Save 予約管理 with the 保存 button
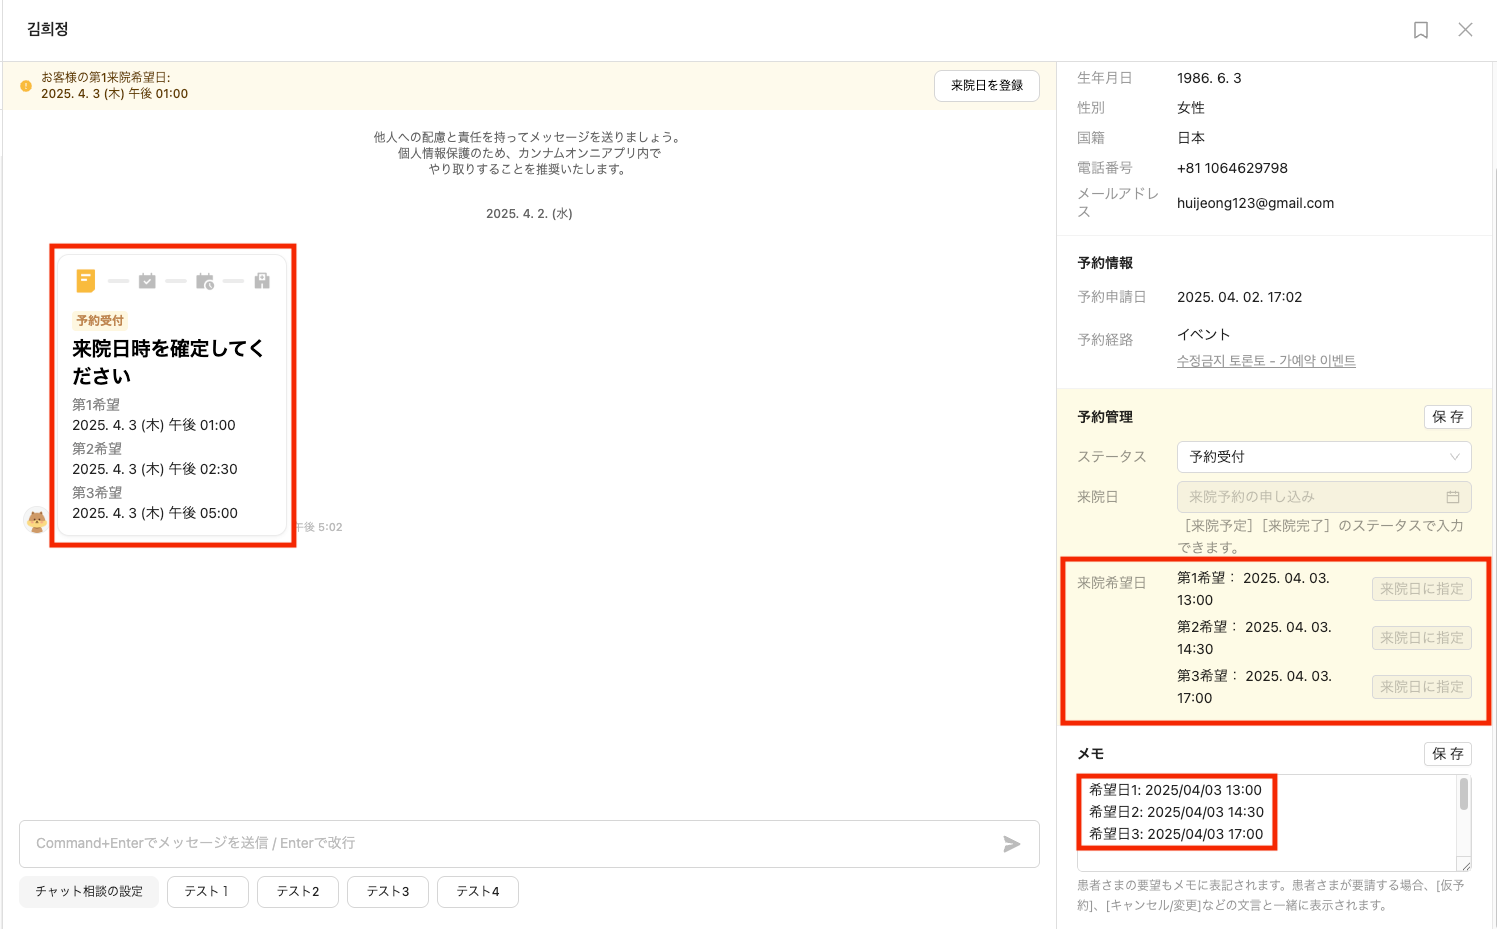The height and width of the screenshot is (929, 1497). coord(1448,417)
